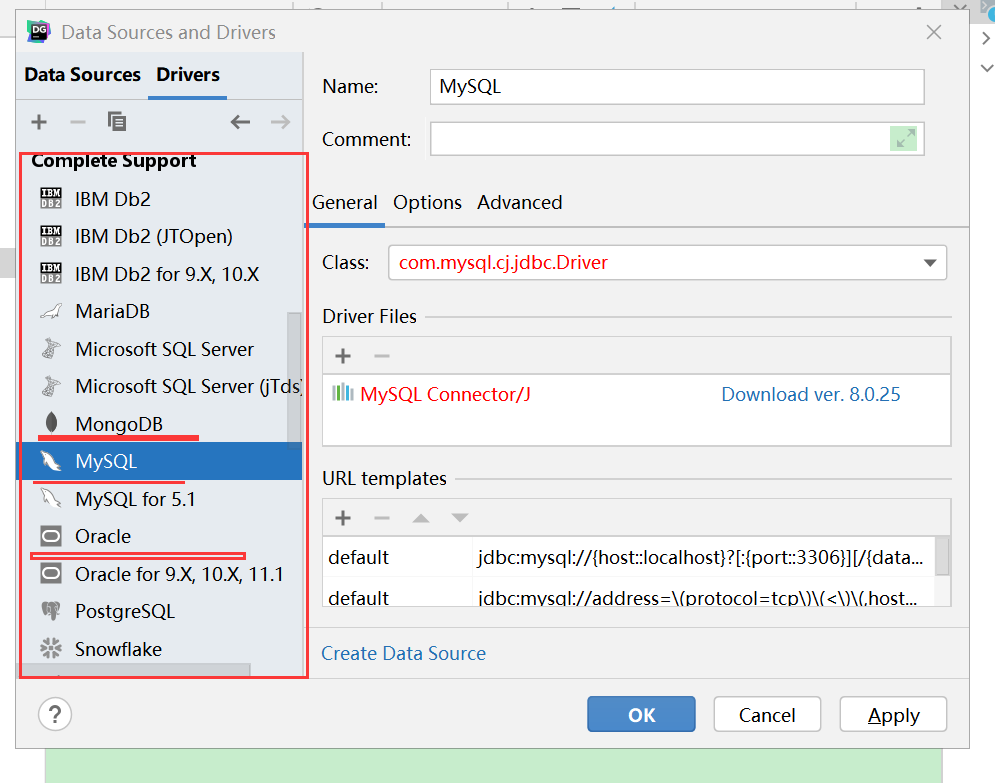Add a new driver with the plus icon
Viewport: 995px width, 783px height.
click(x=38, y=121)
